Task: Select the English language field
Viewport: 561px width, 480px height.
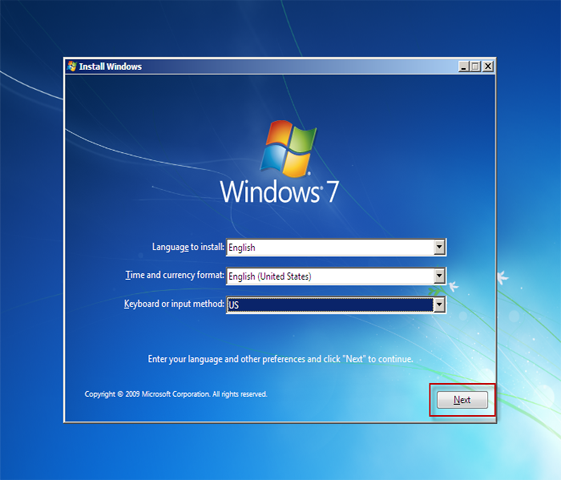Action: 336,247
